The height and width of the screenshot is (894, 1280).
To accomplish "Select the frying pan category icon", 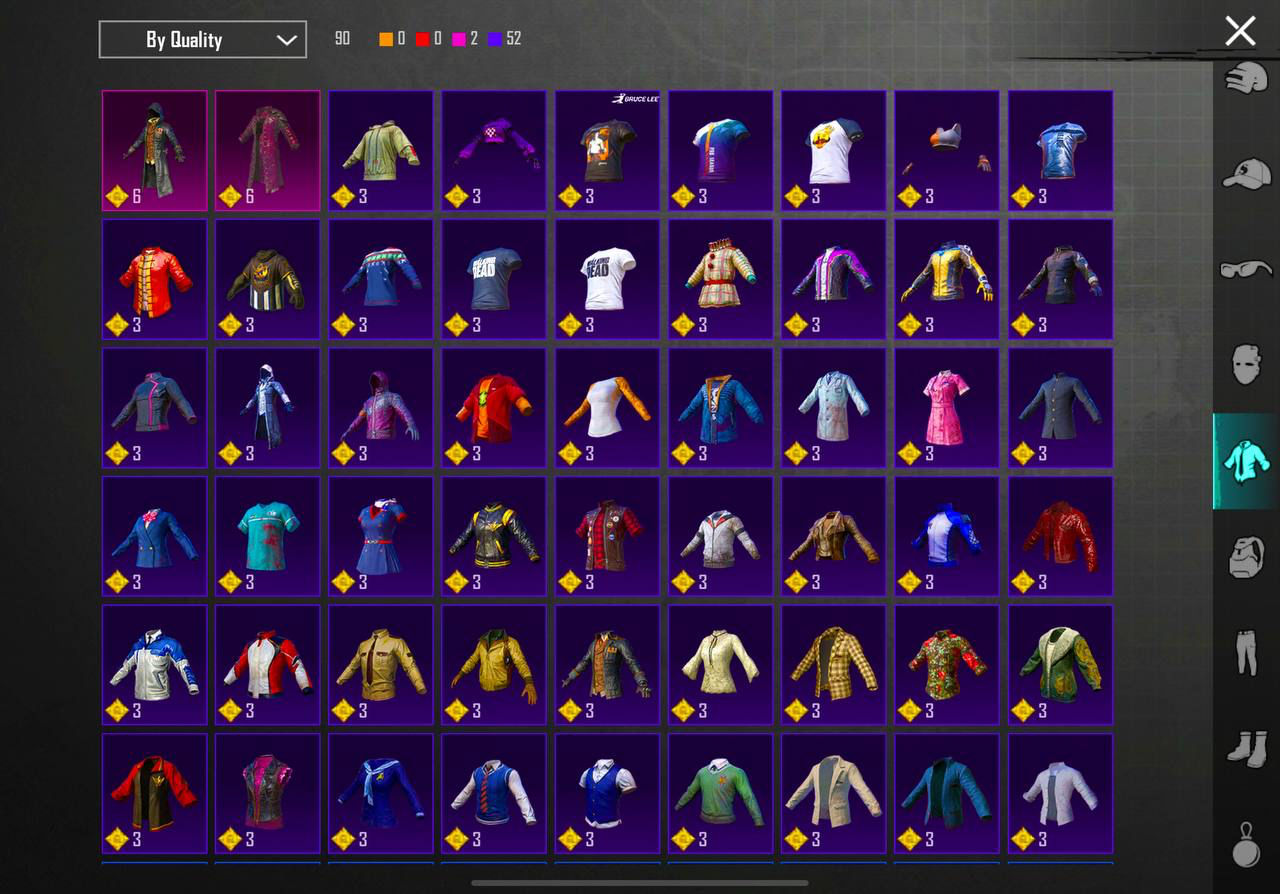I will click(1246, 846).
